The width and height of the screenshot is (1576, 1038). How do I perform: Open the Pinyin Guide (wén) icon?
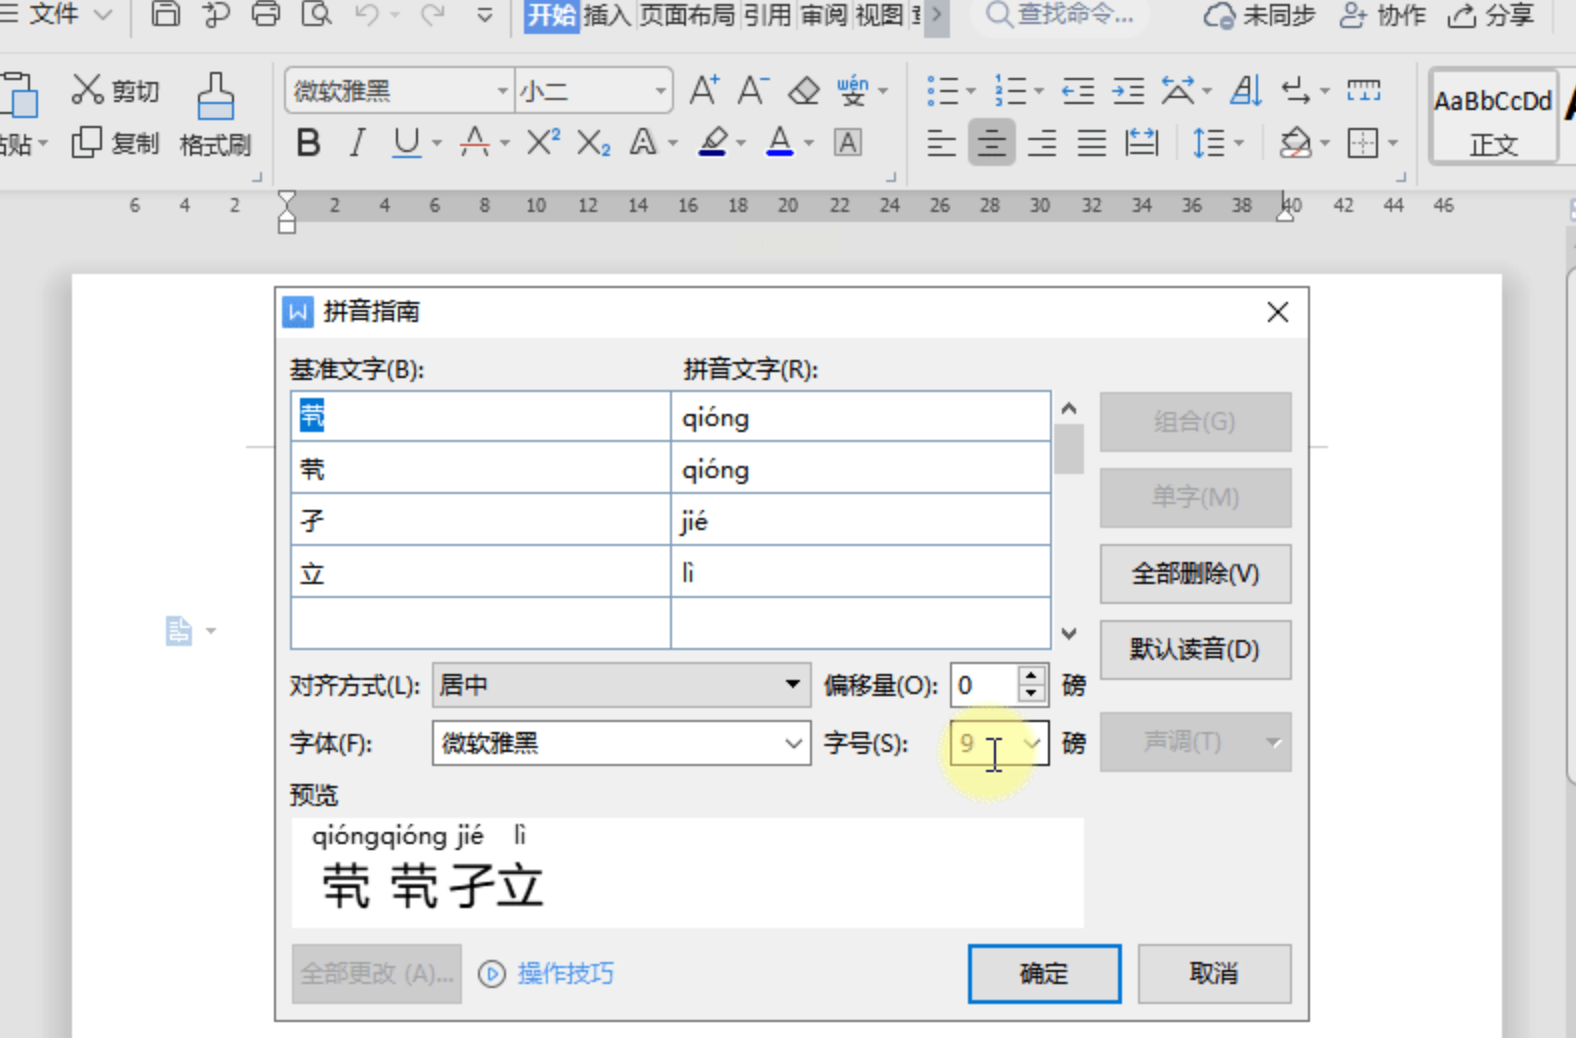coord(853,91)
